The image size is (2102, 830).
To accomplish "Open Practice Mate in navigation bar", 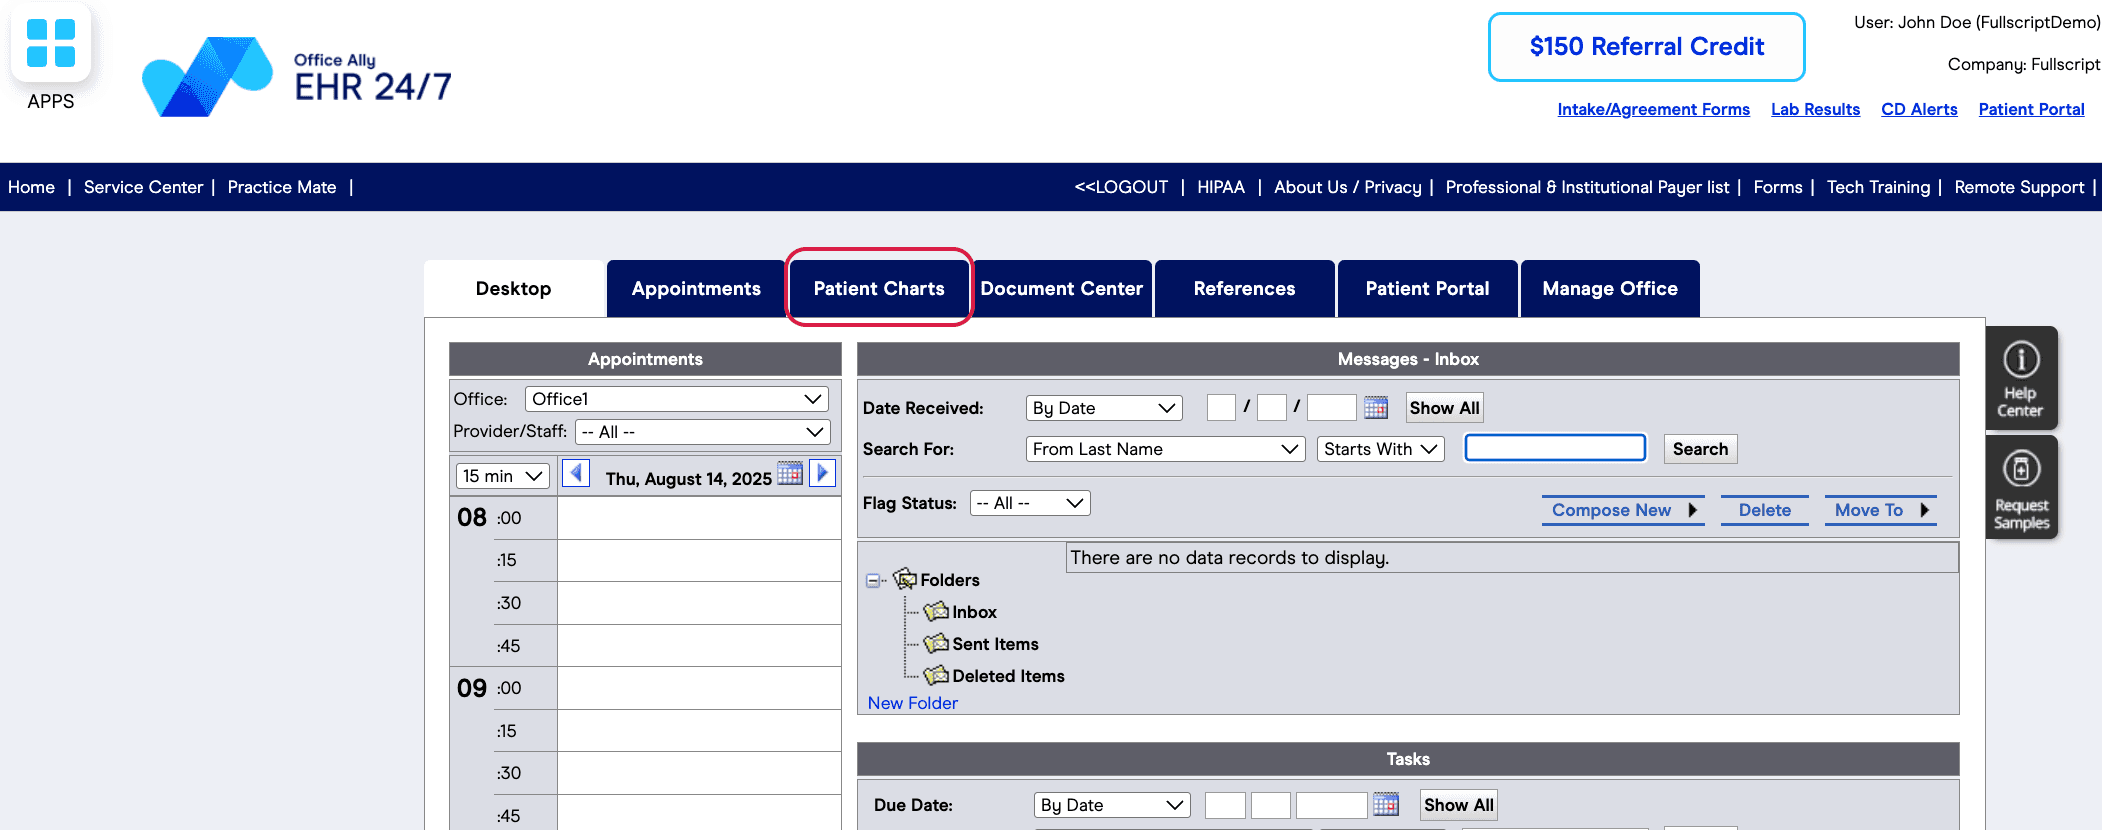I will tap(282, 187).
